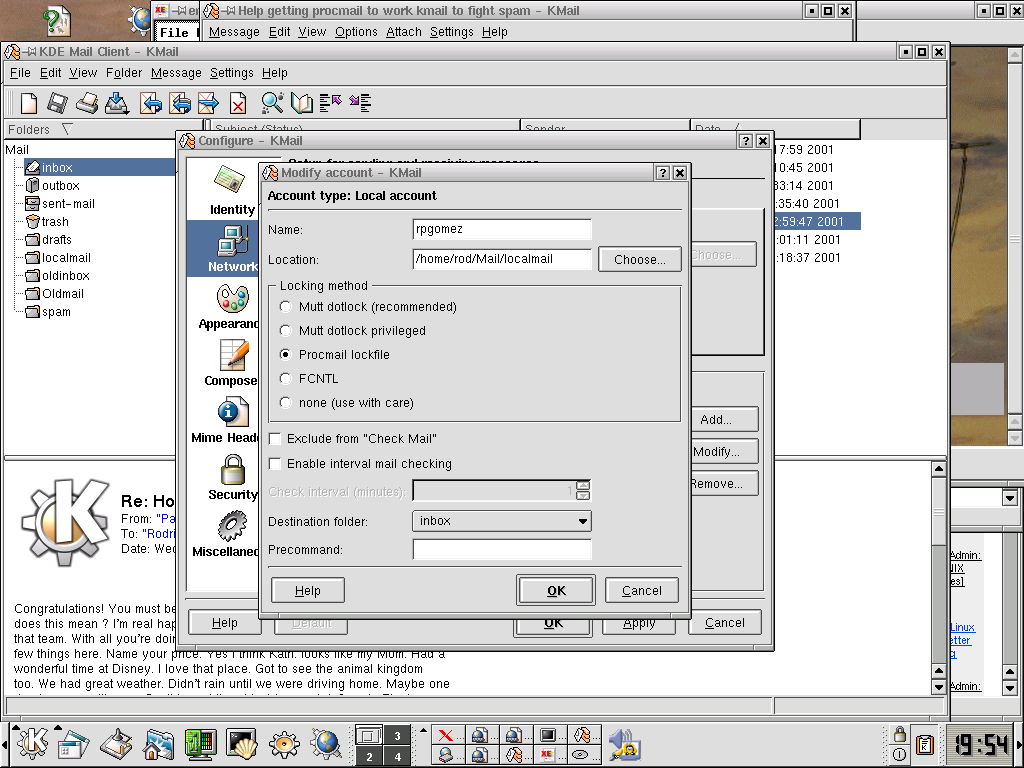Select the FCNTL locking method
This screenshot has height=768, width=1024.
click(287, 379)
